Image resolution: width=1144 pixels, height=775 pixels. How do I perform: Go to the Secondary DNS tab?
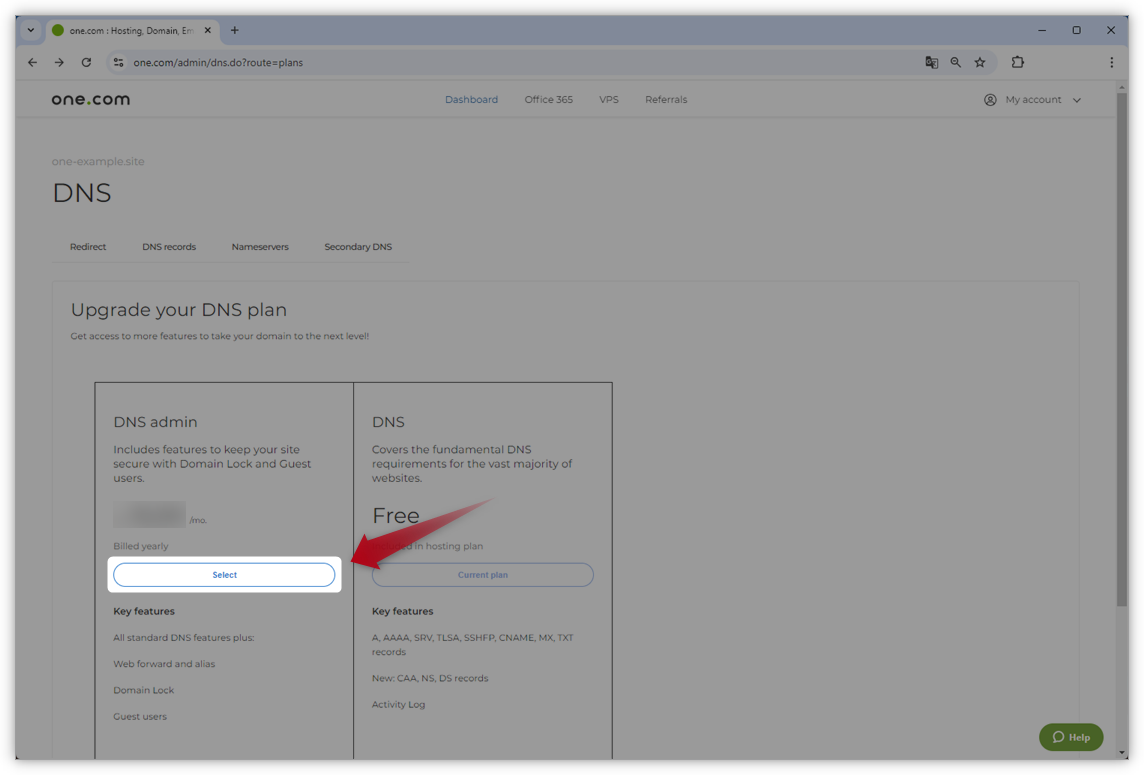pos(358,247)
